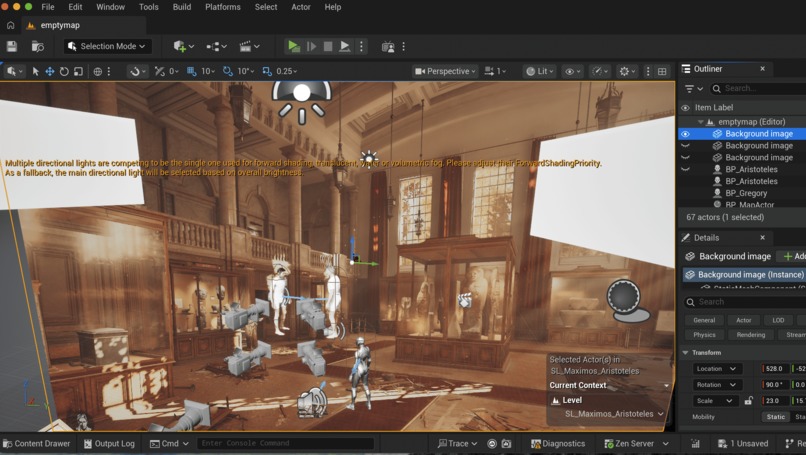Choose the Select object arrow tool

pos(35,71)
